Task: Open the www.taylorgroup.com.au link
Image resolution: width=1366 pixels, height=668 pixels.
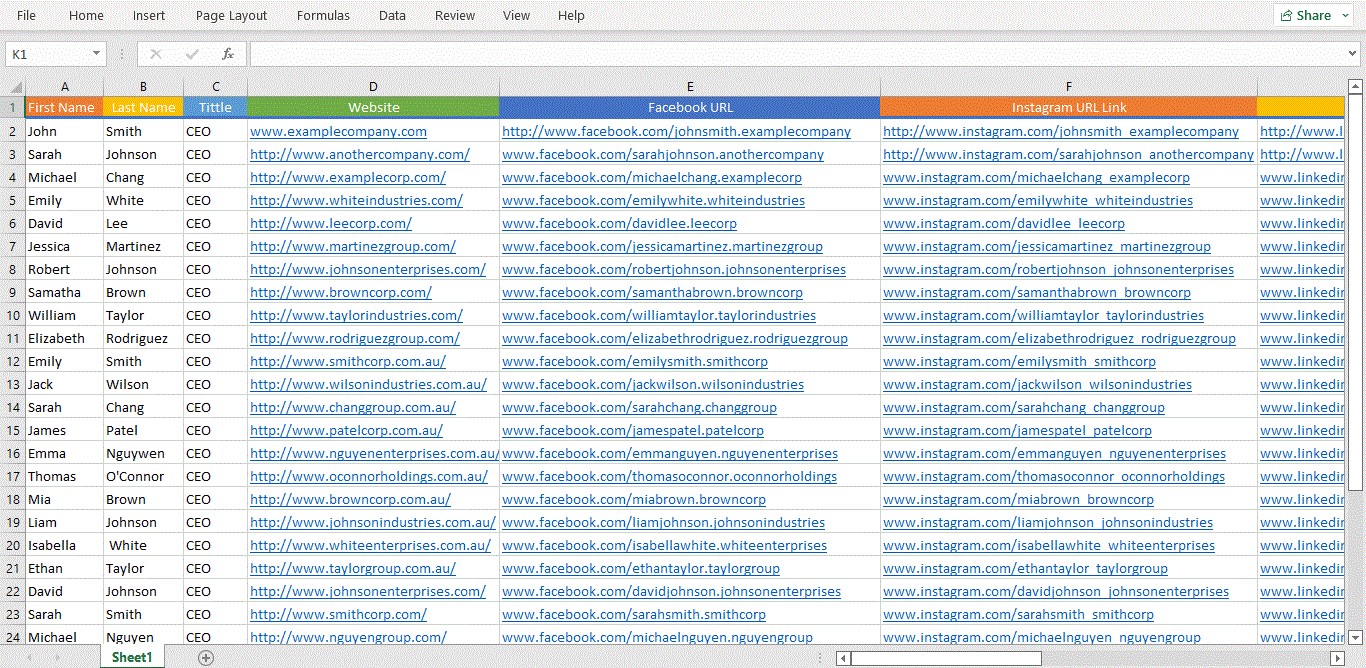Action: 353,568
